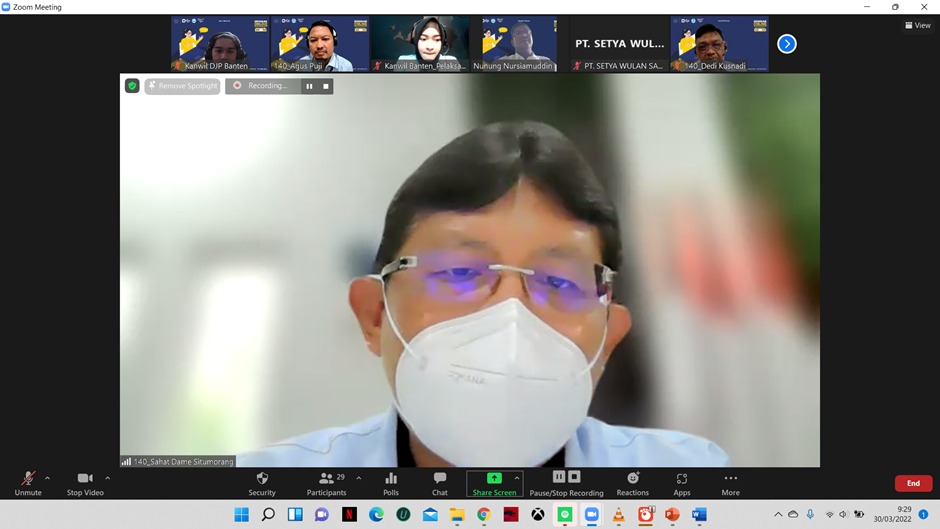Expand the Participants options arrow
Screen dimensions: 940x529
[x=359, y=478]
